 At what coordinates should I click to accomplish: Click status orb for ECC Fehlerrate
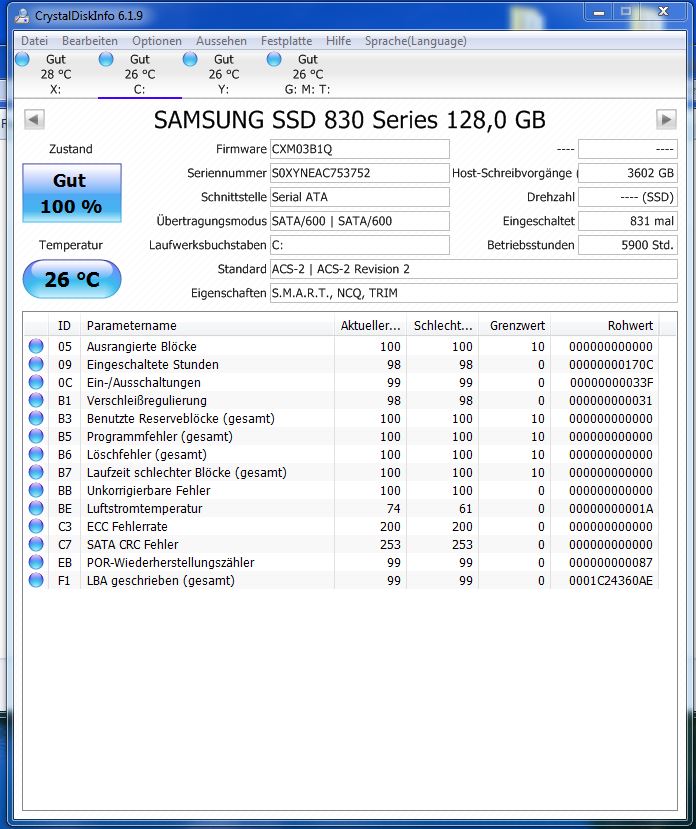tap(36, 526)
